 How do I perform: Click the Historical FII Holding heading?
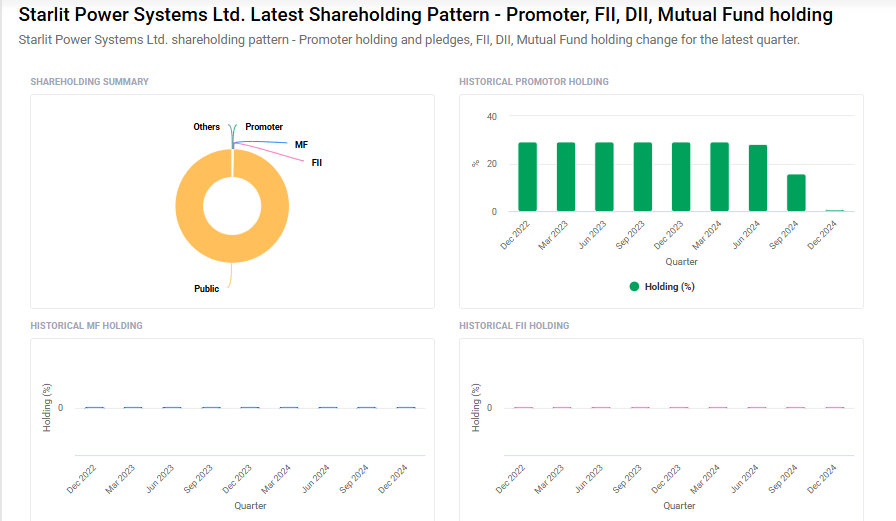click(x=514, y=326)
